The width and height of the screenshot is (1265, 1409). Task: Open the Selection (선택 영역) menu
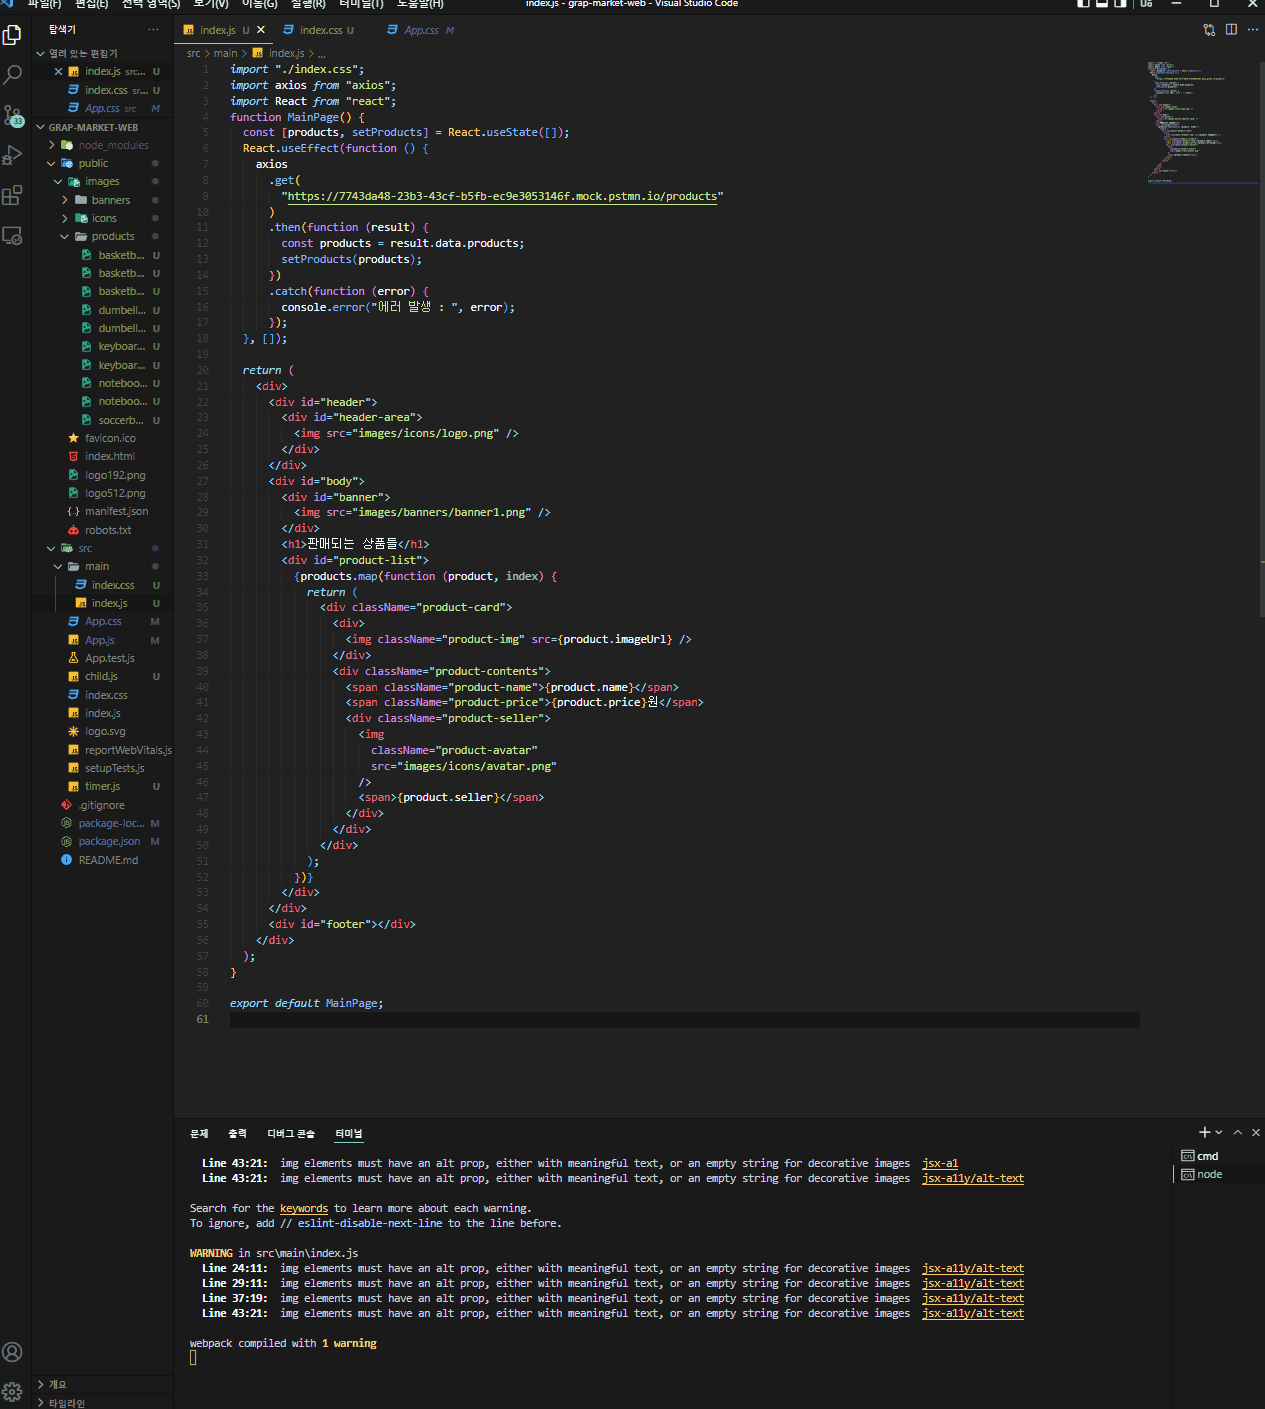click(151, 4)
